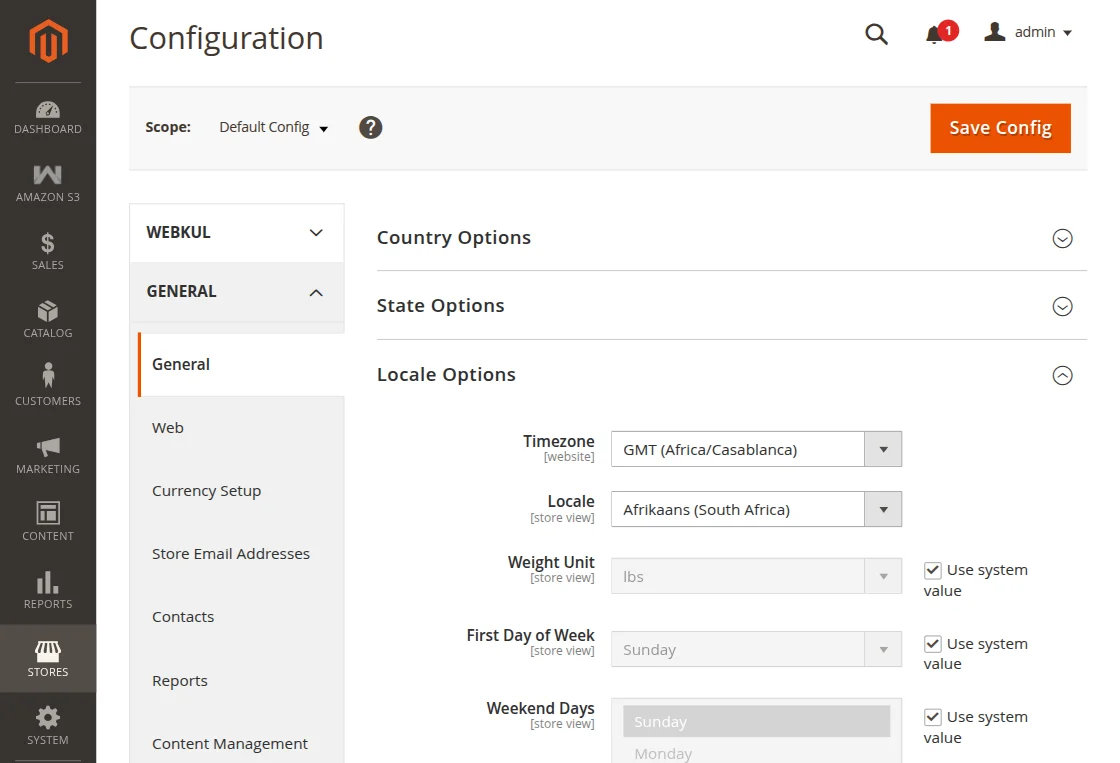The height and width of the screenshot is (763, 1120).
Task: Uncheck Use system value for Weekend Days
Action: click(x=933, y=717)
